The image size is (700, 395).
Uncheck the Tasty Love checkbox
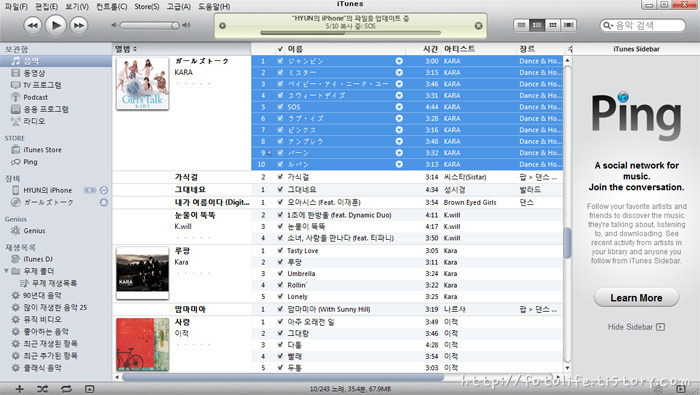280,251
